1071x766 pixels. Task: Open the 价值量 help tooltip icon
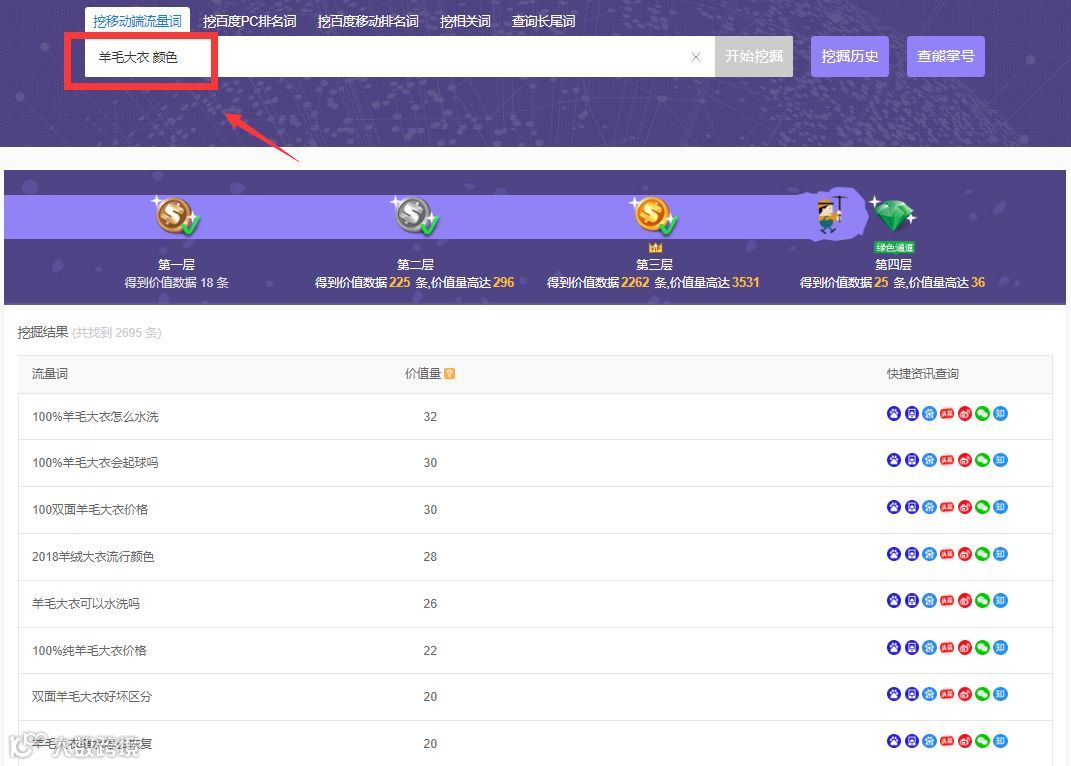(x=448, y=373)
